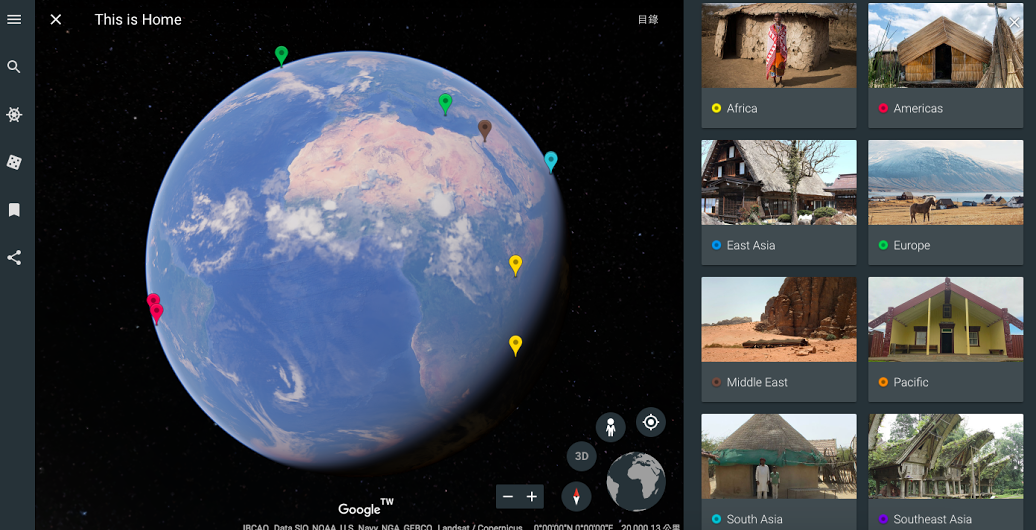Click the lower red Americas pin

(157, 313)
